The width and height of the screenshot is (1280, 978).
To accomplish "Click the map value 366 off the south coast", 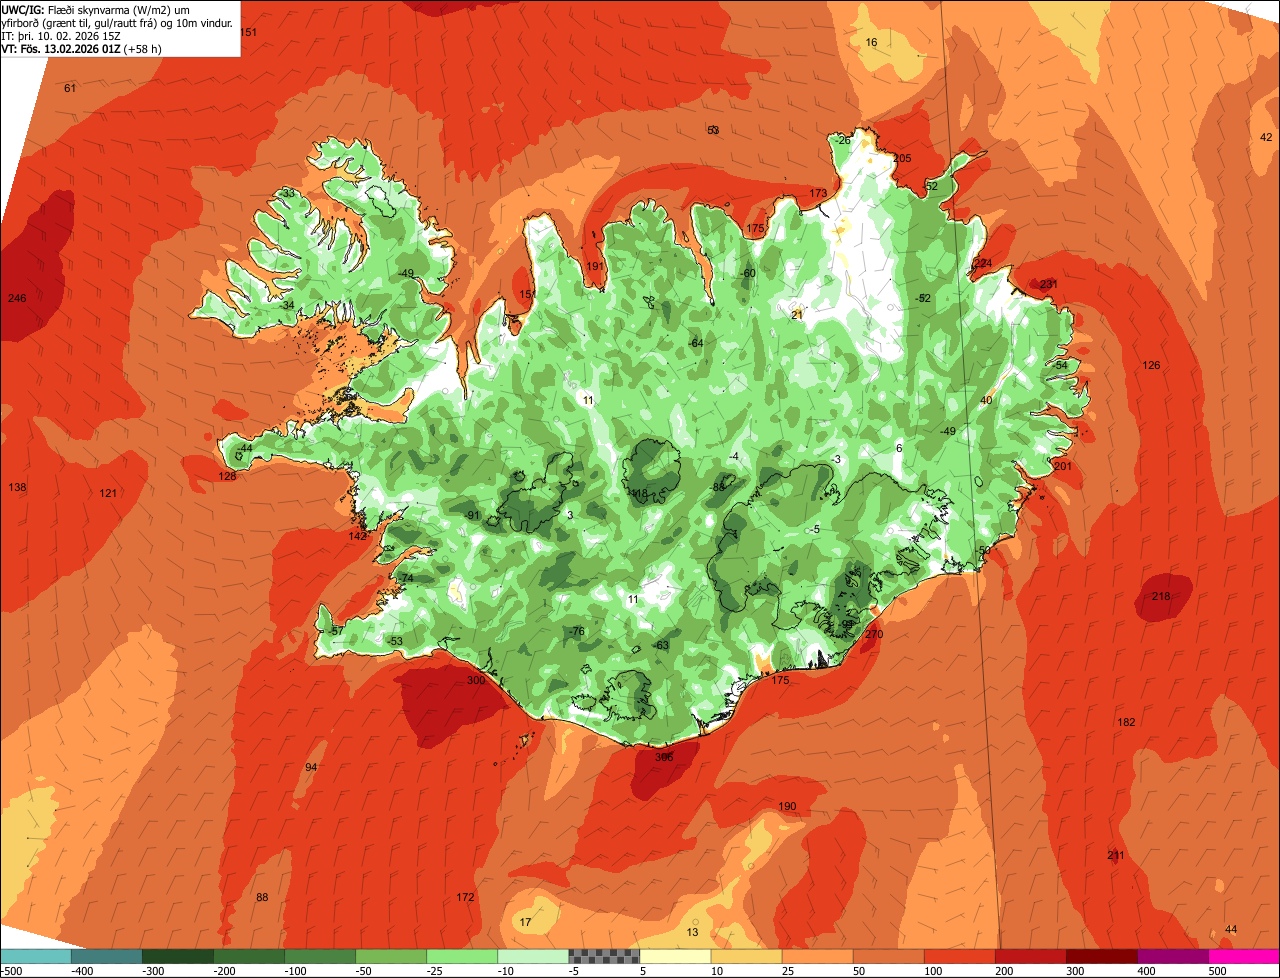I will click(664, 757).
